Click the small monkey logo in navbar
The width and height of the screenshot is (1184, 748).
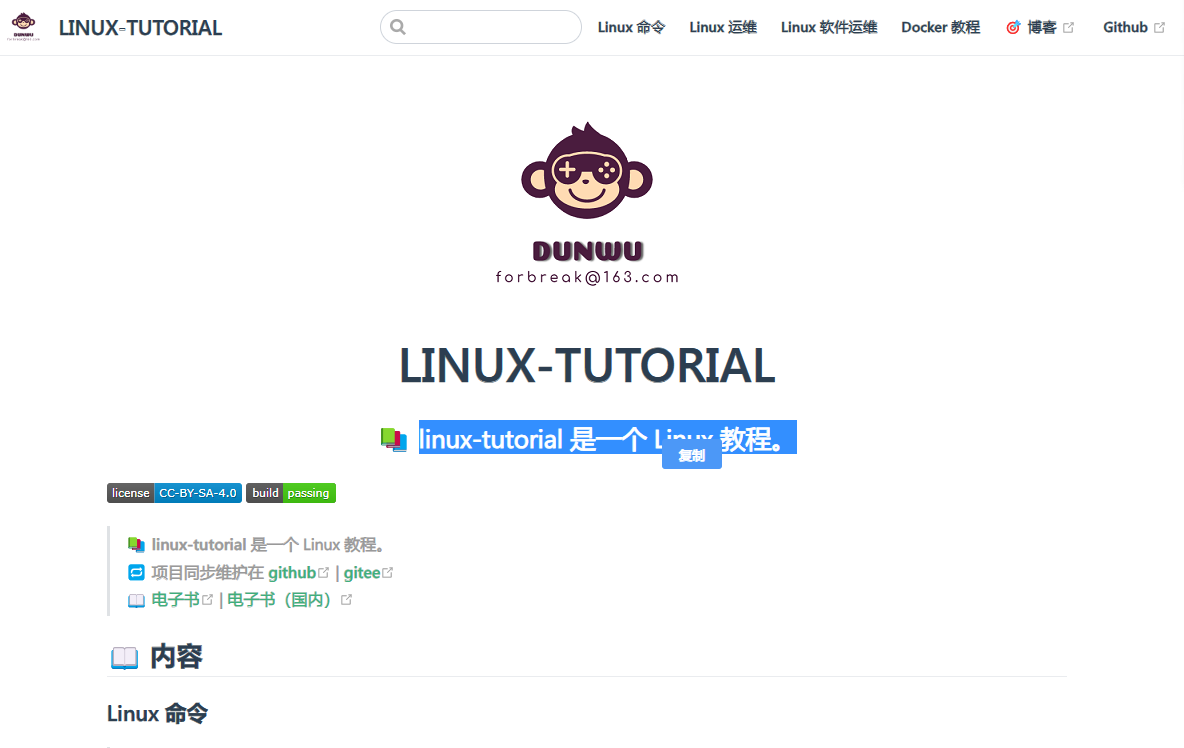[23, 26]
